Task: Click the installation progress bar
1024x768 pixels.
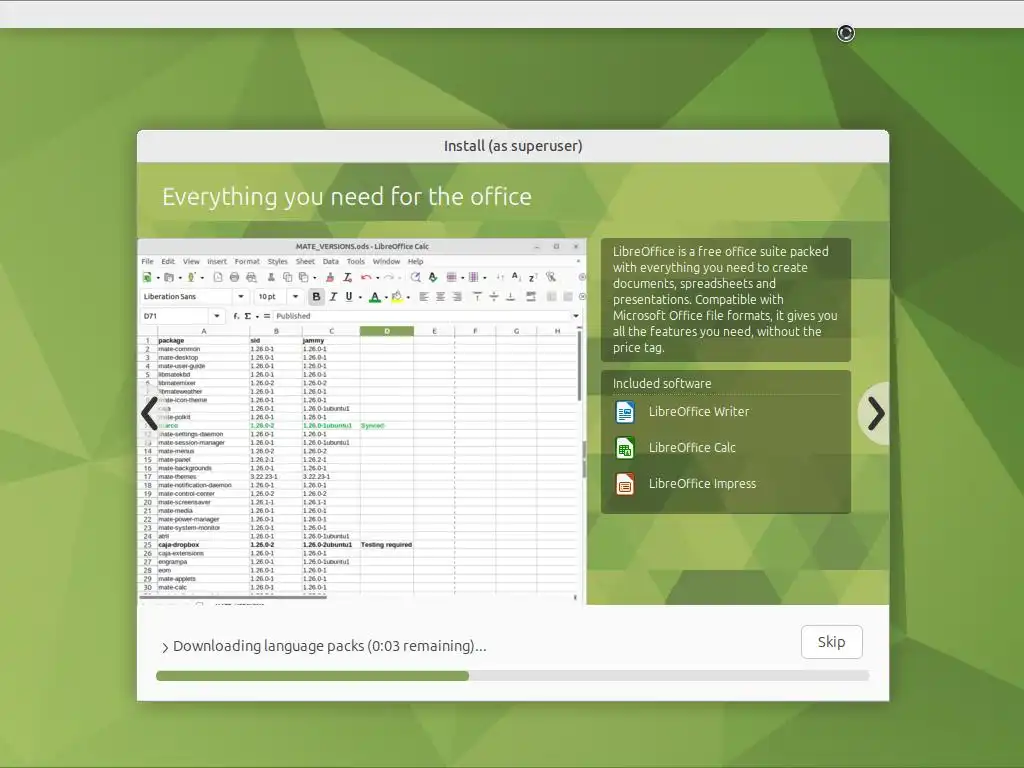Action: (513, 675)
